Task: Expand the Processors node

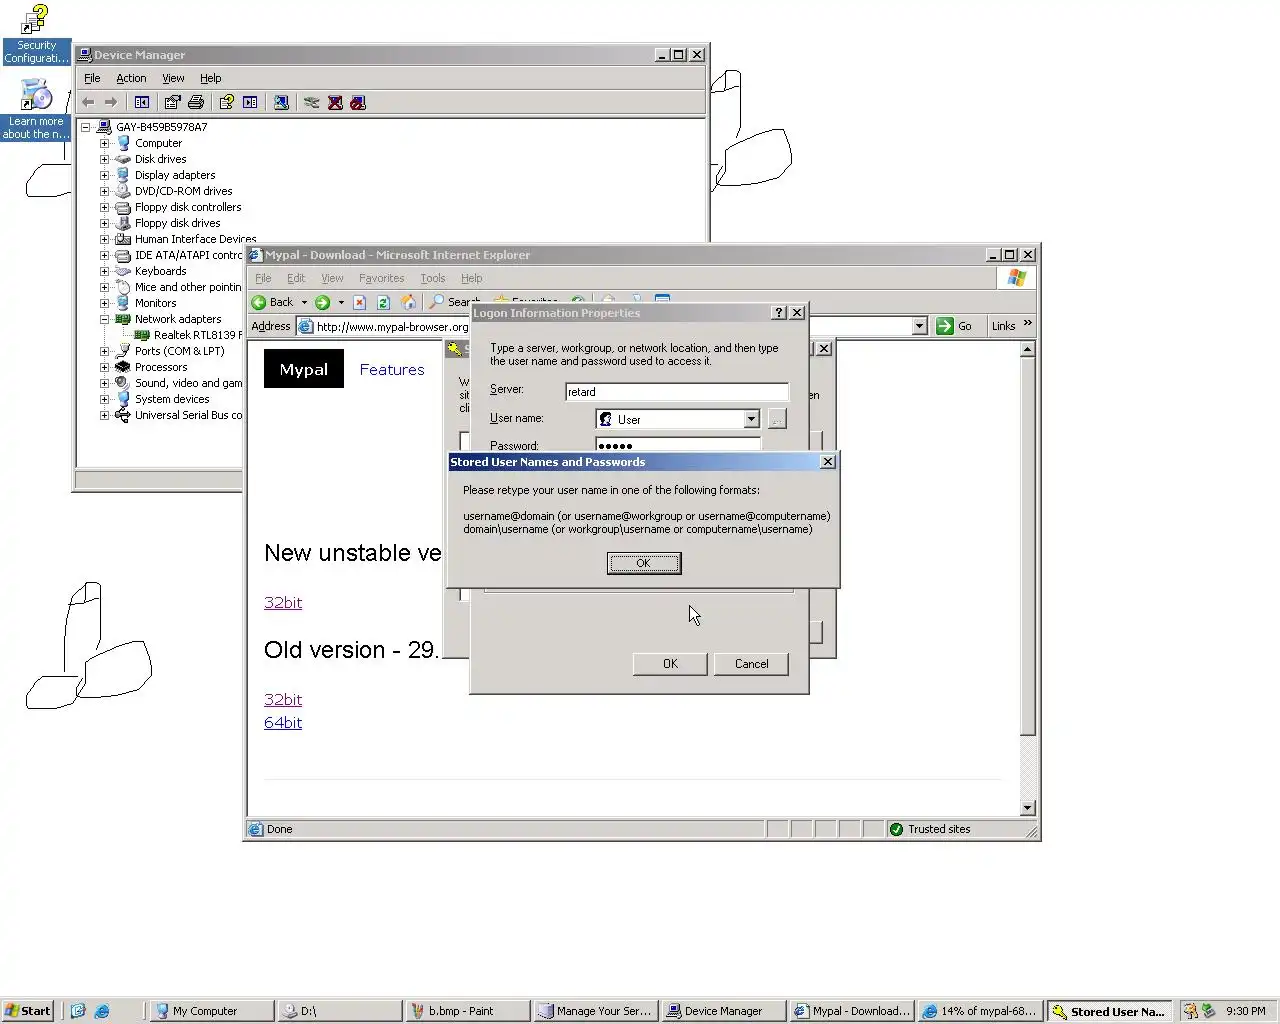Action: 104,367
